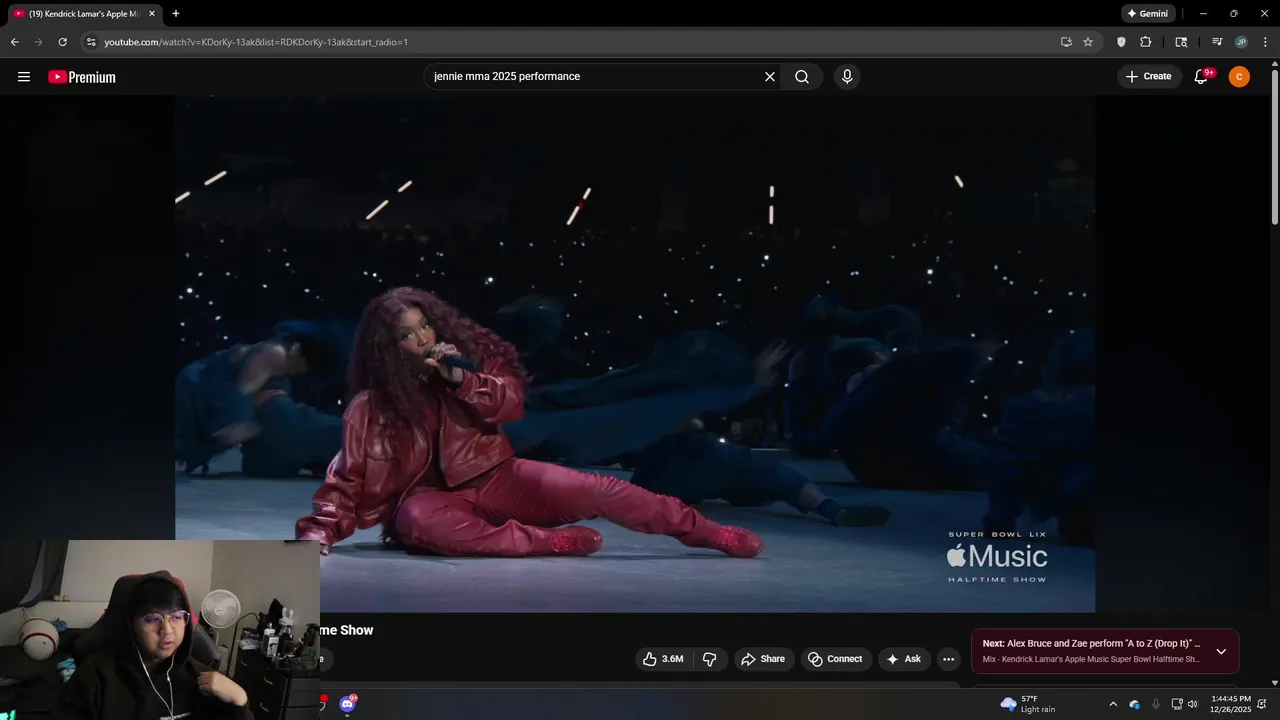This screenshot has height=720, width=1280.
Task: Open the Connect button
Action: coord(836,659)
